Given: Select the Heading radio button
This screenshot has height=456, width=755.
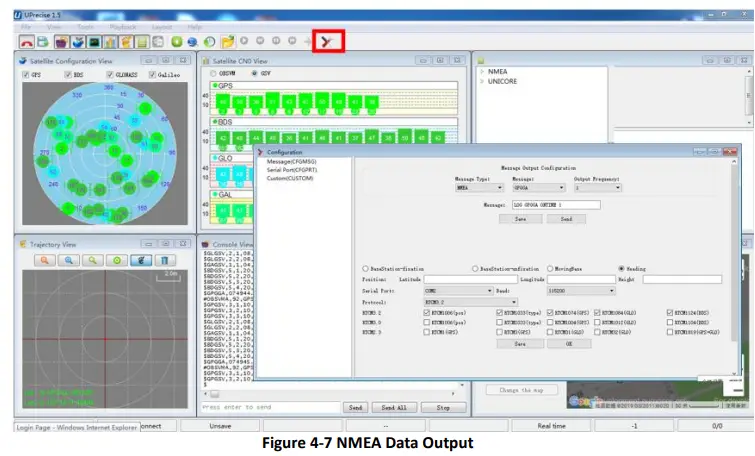Looking at the screenshot, I should (x=621, y=269).
